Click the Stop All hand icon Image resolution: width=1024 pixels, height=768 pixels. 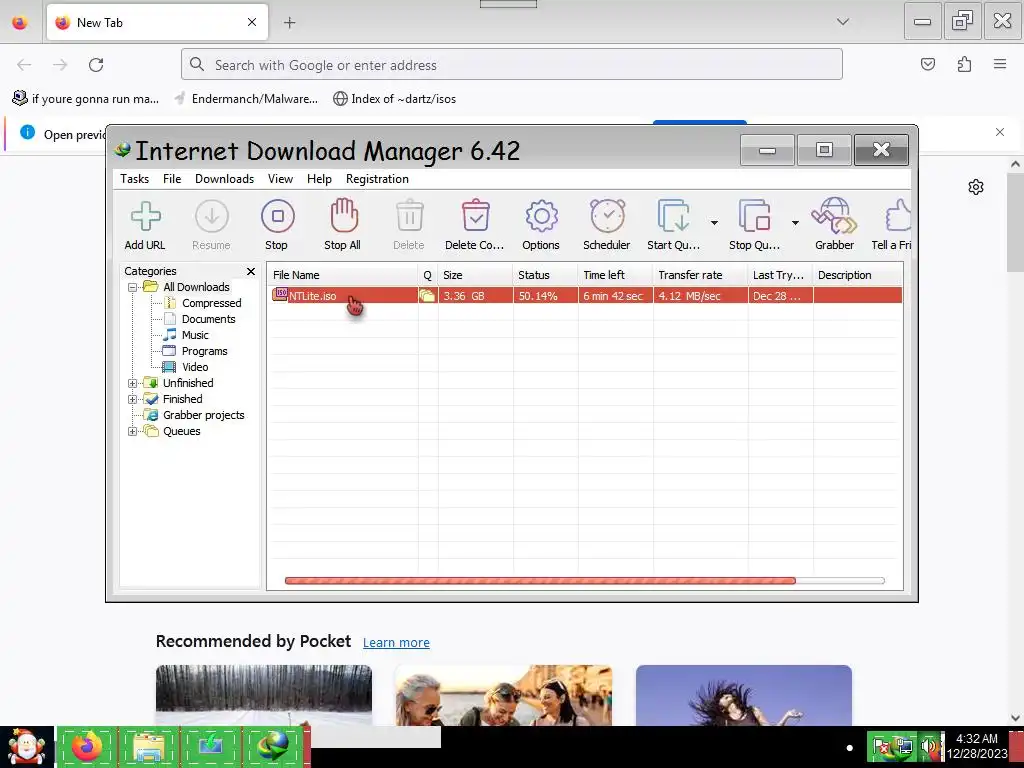coord(344,216)
